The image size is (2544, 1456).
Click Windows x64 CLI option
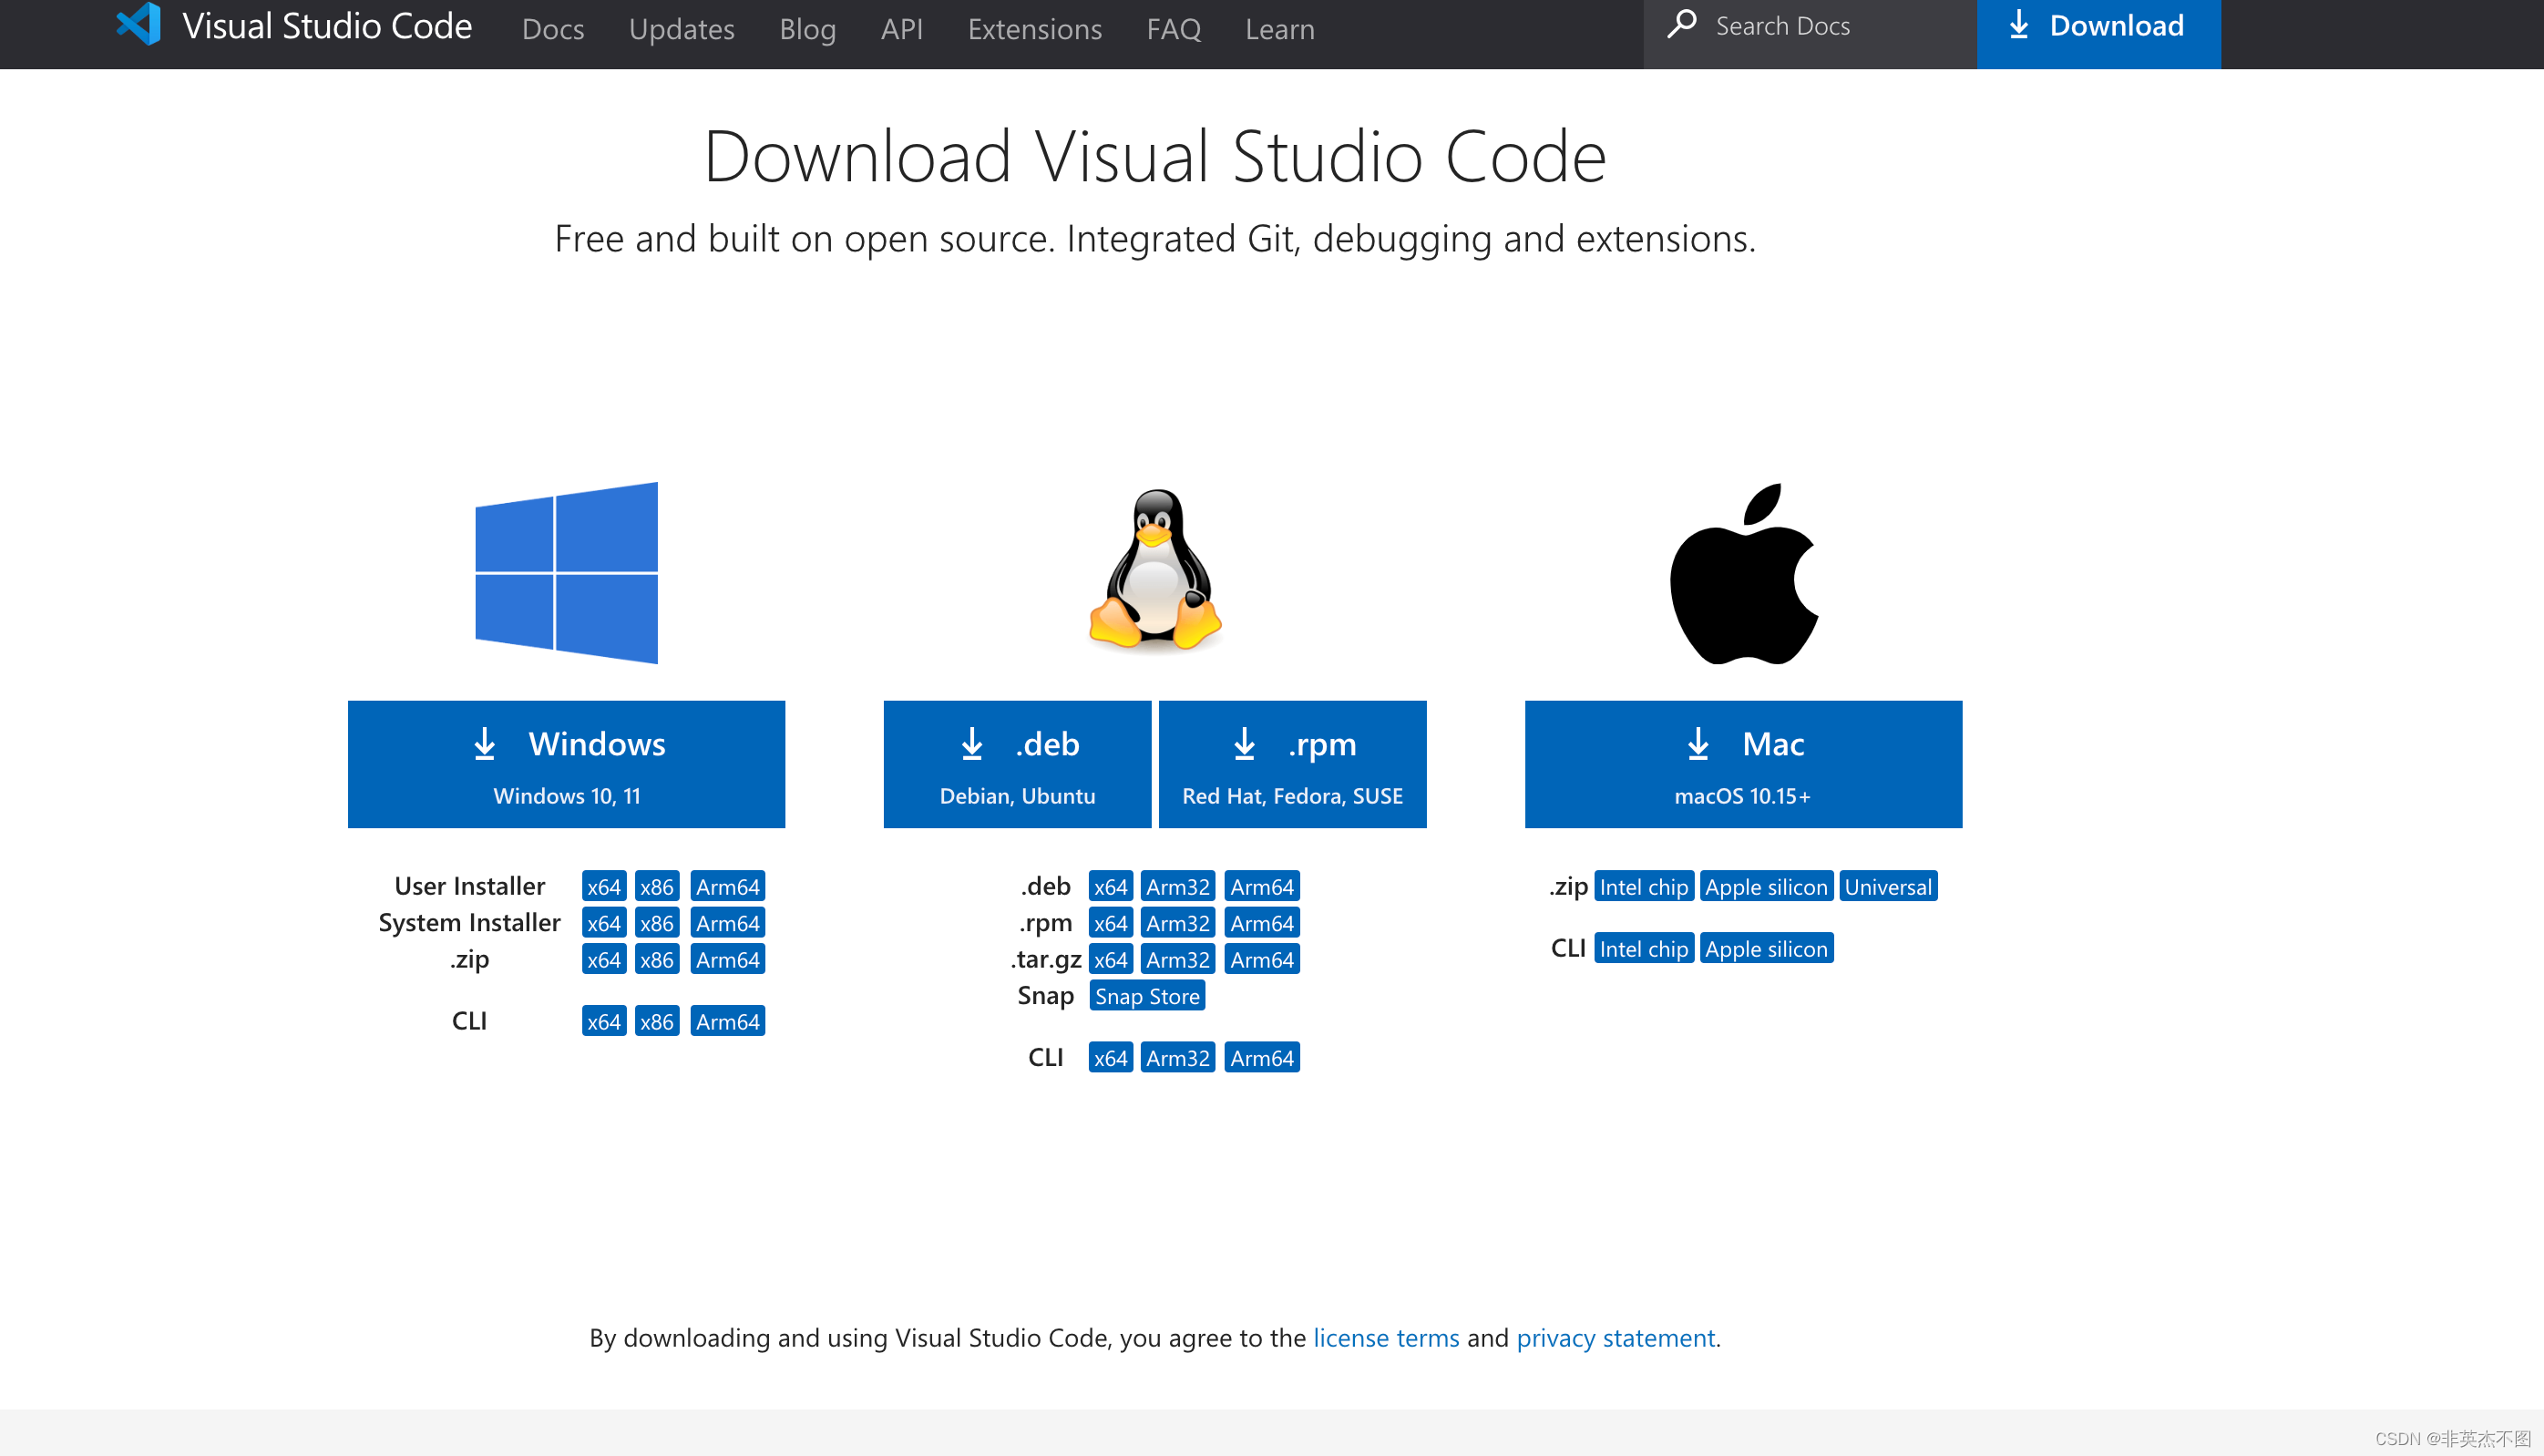(x=601, y=1020)
